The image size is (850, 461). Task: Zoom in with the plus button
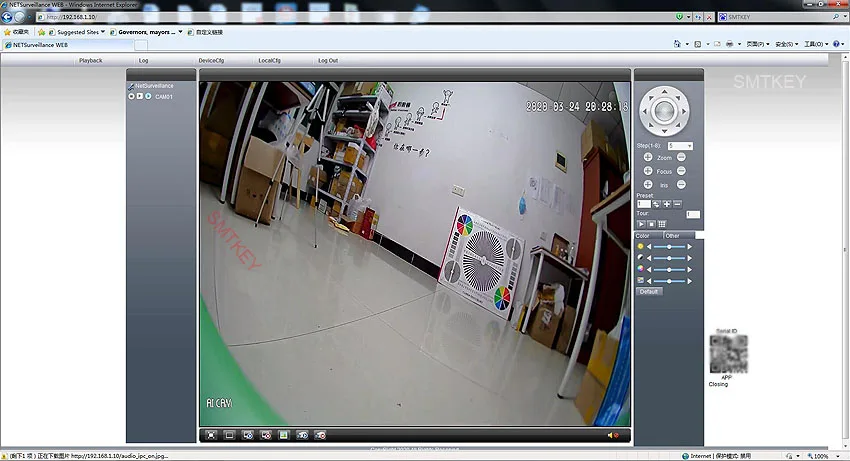648,157
